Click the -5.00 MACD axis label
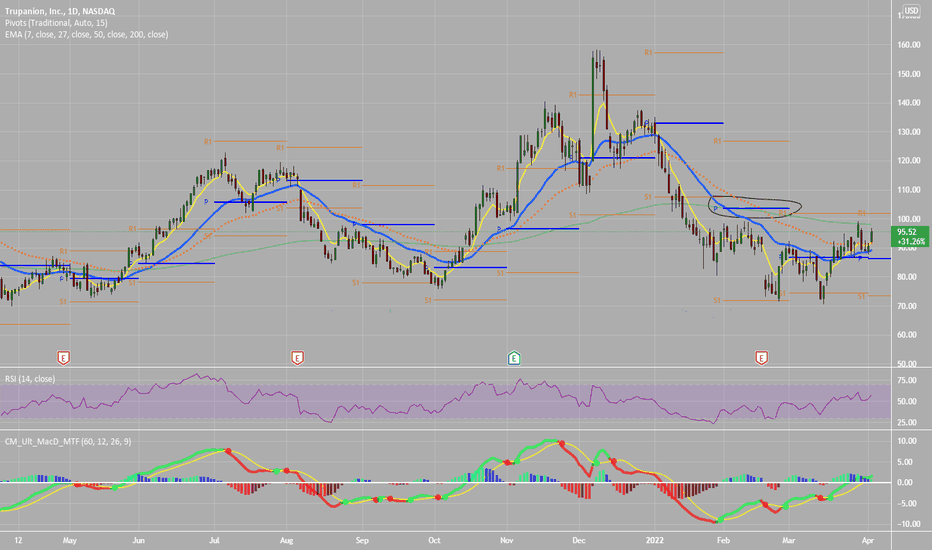The height and width of the screenshot is (550, 932). [907, 504]
